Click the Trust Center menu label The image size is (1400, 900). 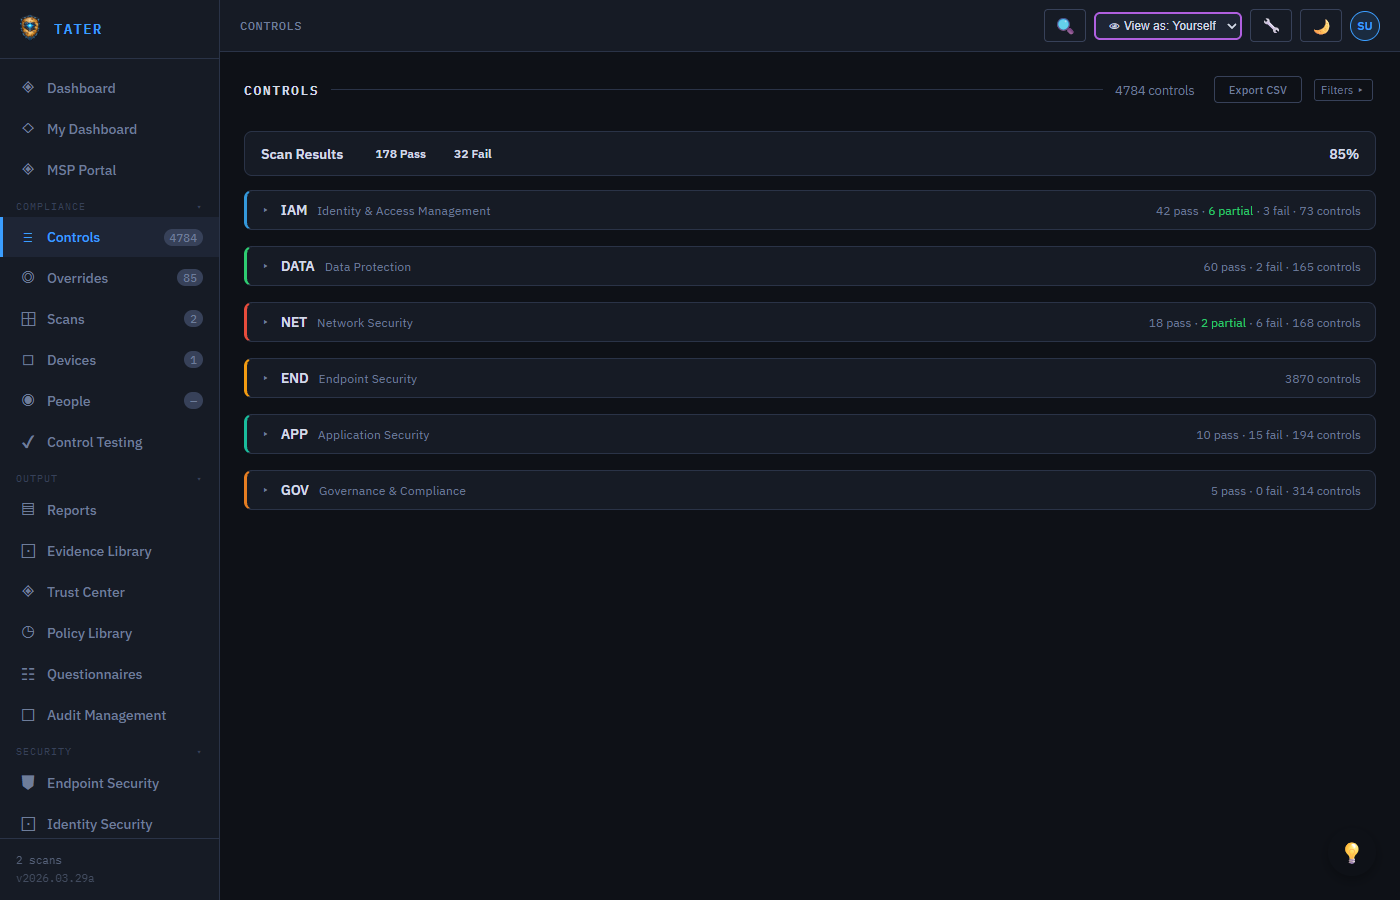(x=86, y=592)
